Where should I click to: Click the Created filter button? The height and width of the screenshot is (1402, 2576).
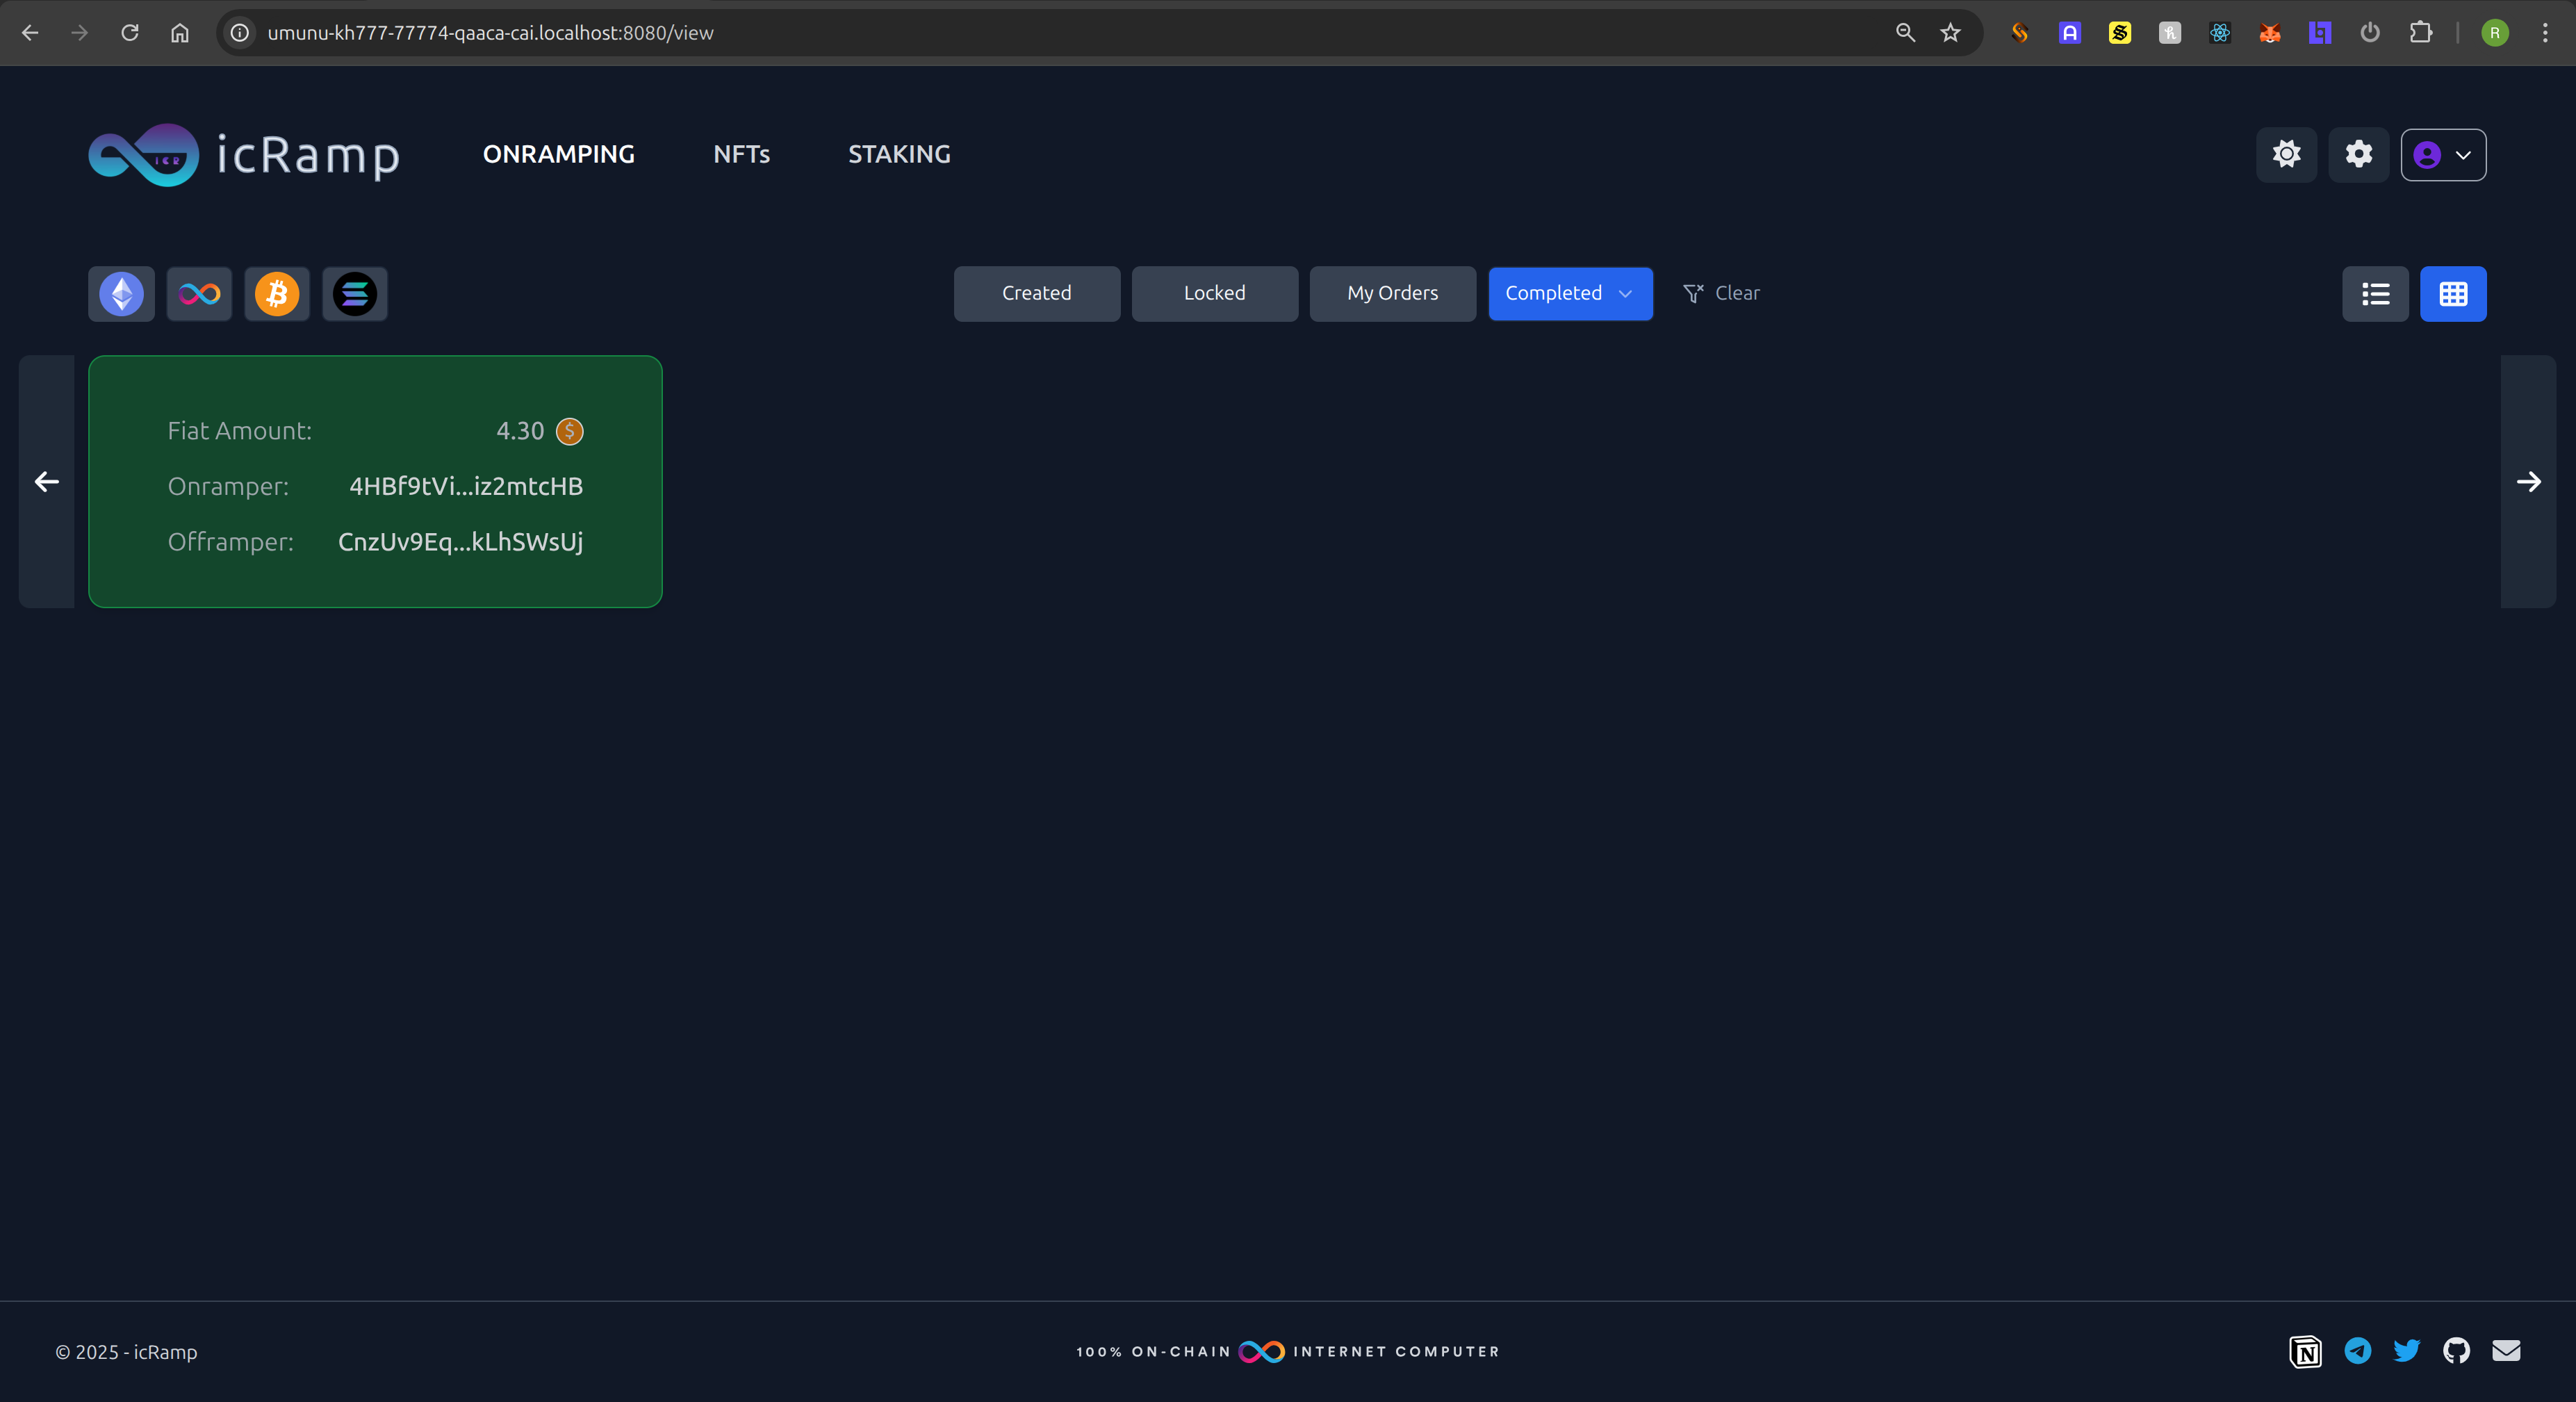[x=1036, y=294]
